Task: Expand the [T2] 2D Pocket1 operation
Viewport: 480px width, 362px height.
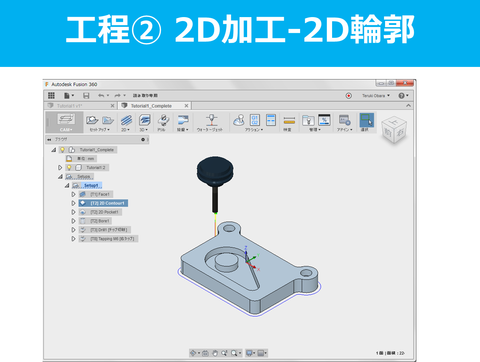Action: pyautogui.click(x=73, y=212)
